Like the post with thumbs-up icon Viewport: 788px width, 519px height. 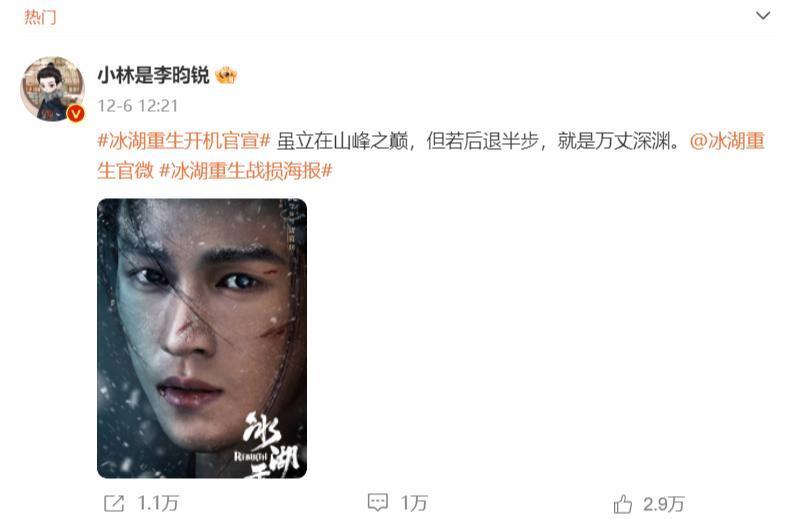623,503
